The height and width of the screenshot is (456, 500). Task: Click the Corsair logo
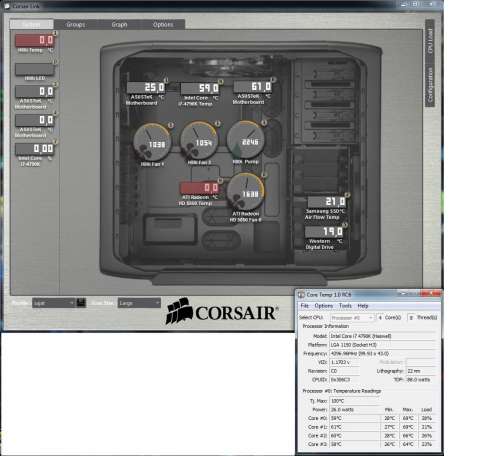(221, 312)
